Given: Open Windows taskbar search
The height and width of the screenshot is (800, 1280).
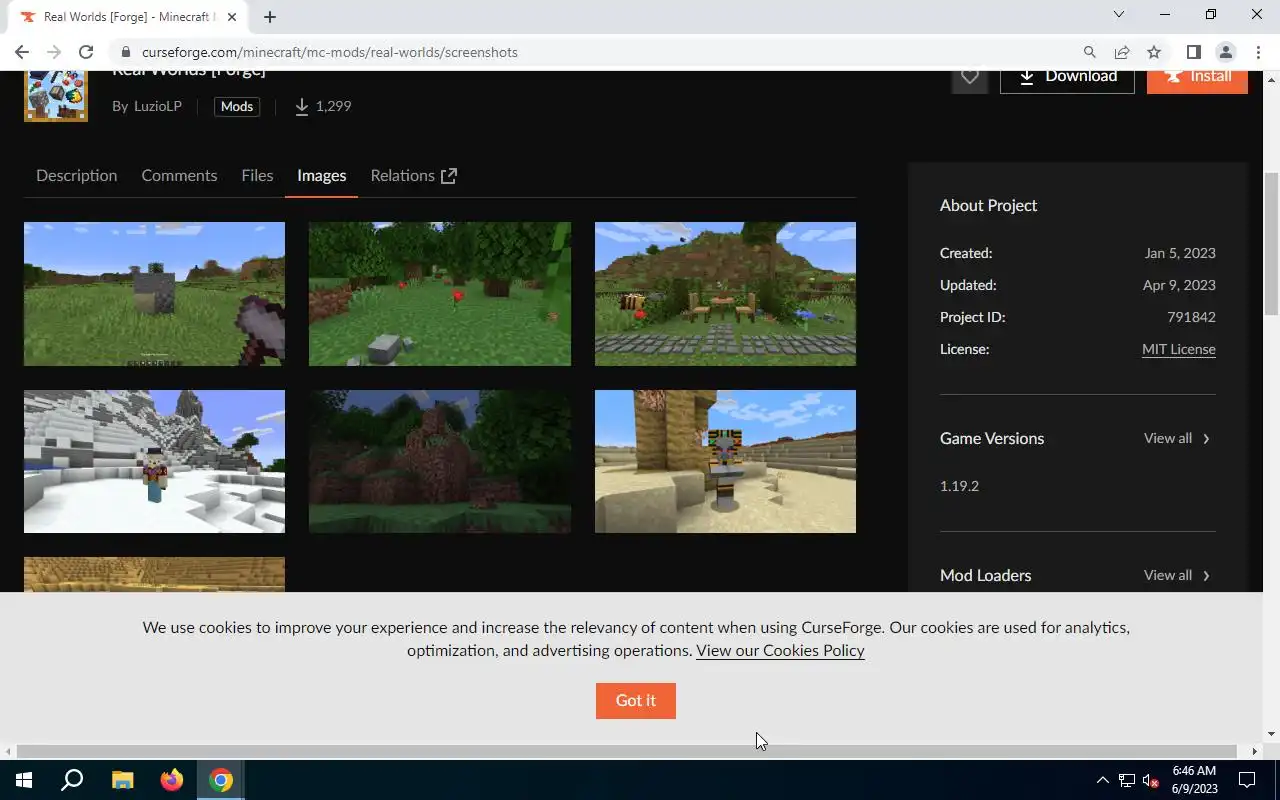Looking at the screenshot, I should [72, 780].
